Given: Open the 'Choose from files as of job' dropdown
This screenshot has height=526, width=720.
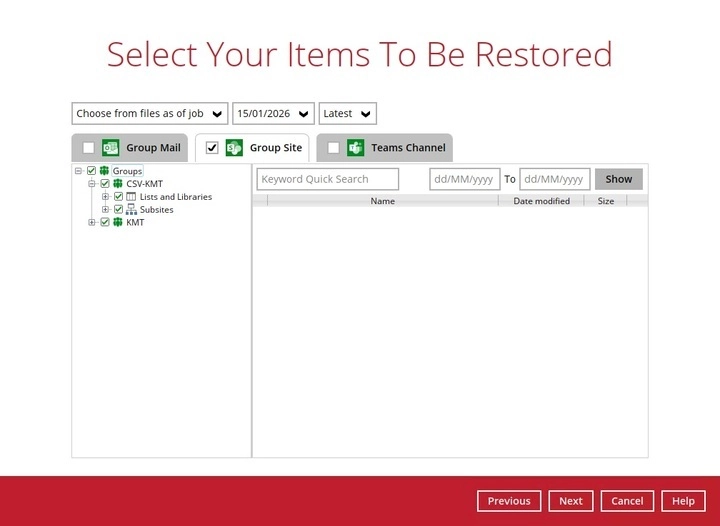Looking at the screenshot, I should coord(150,114).
